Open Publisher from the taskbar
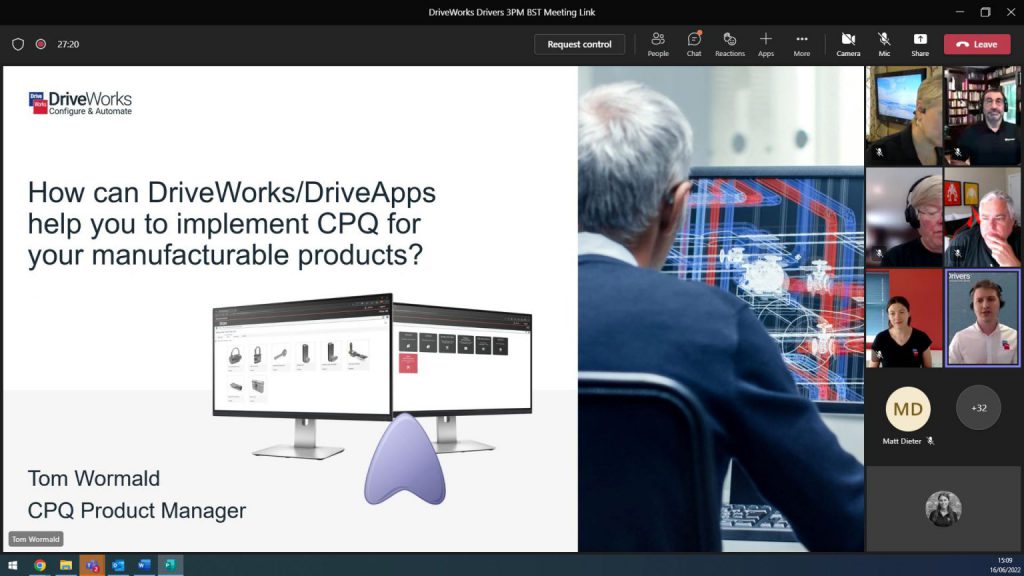The width and height of the screenshot is (1024, 576). tap(170, 565)
